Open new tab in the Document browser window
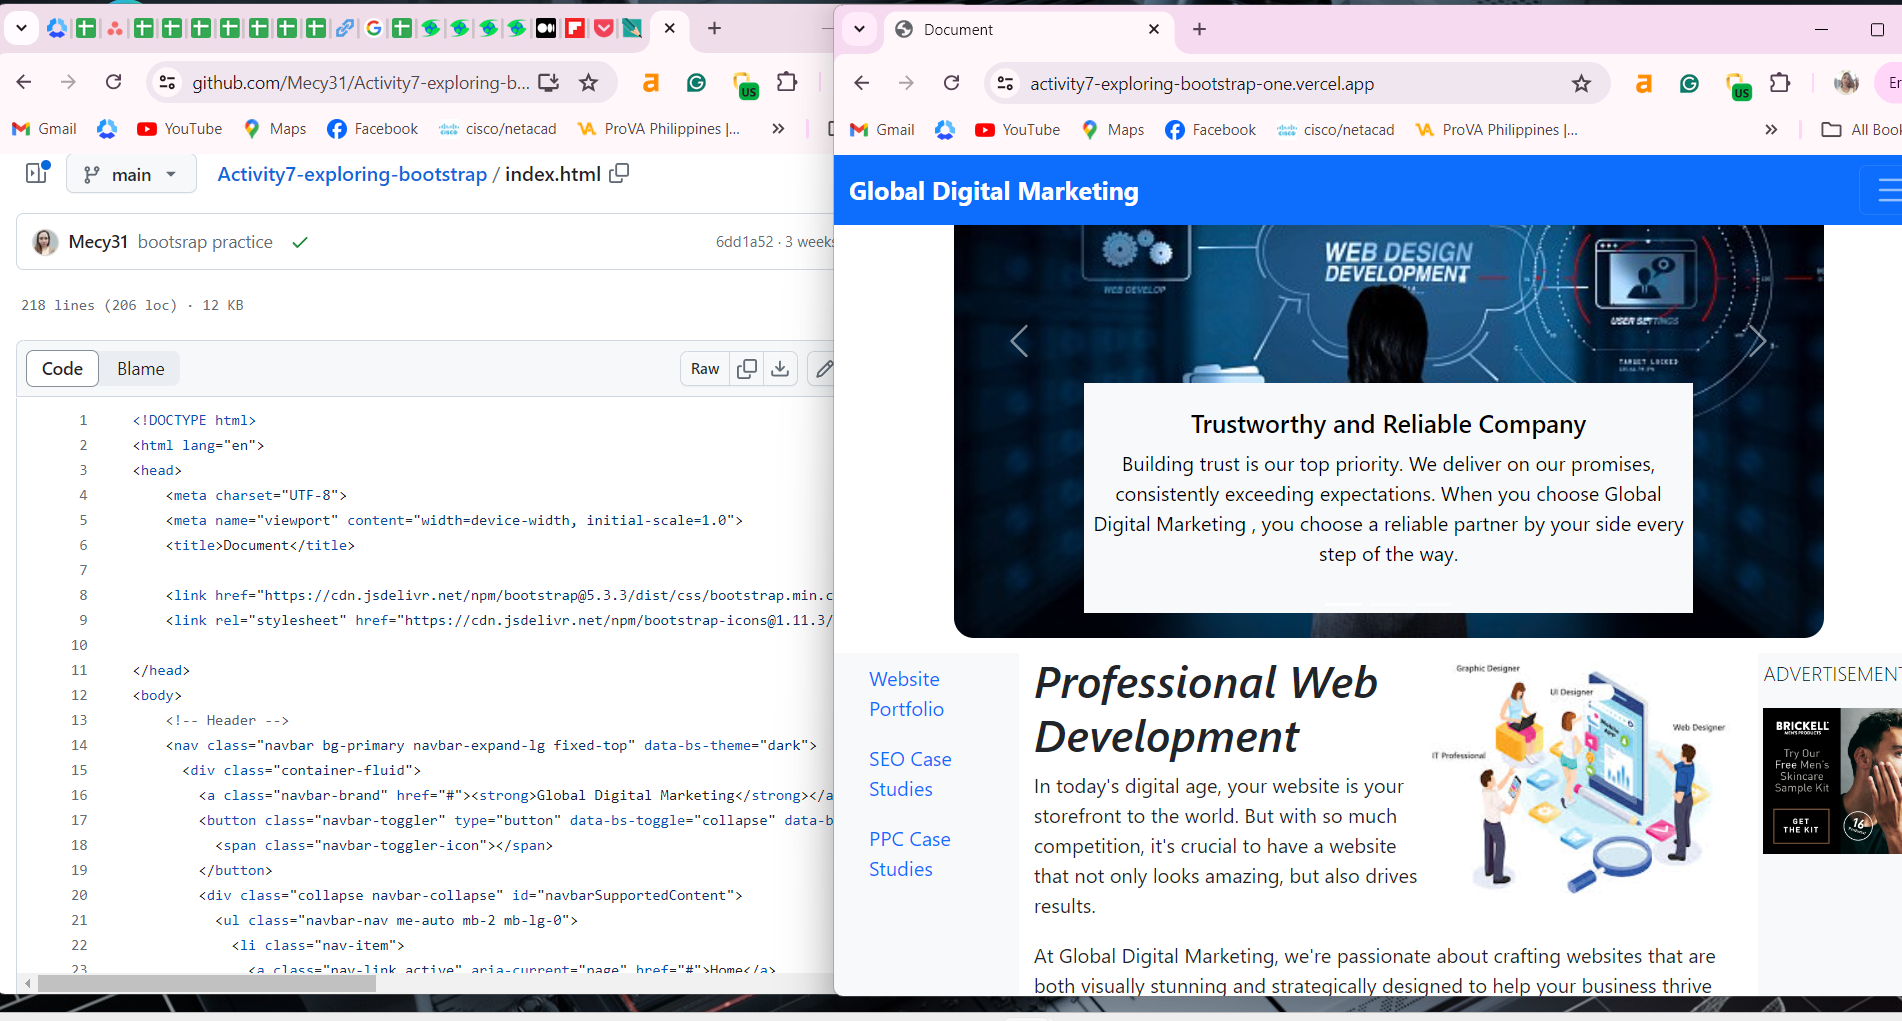The width and height of the screenshot is (1902, 1021). 1199,30
